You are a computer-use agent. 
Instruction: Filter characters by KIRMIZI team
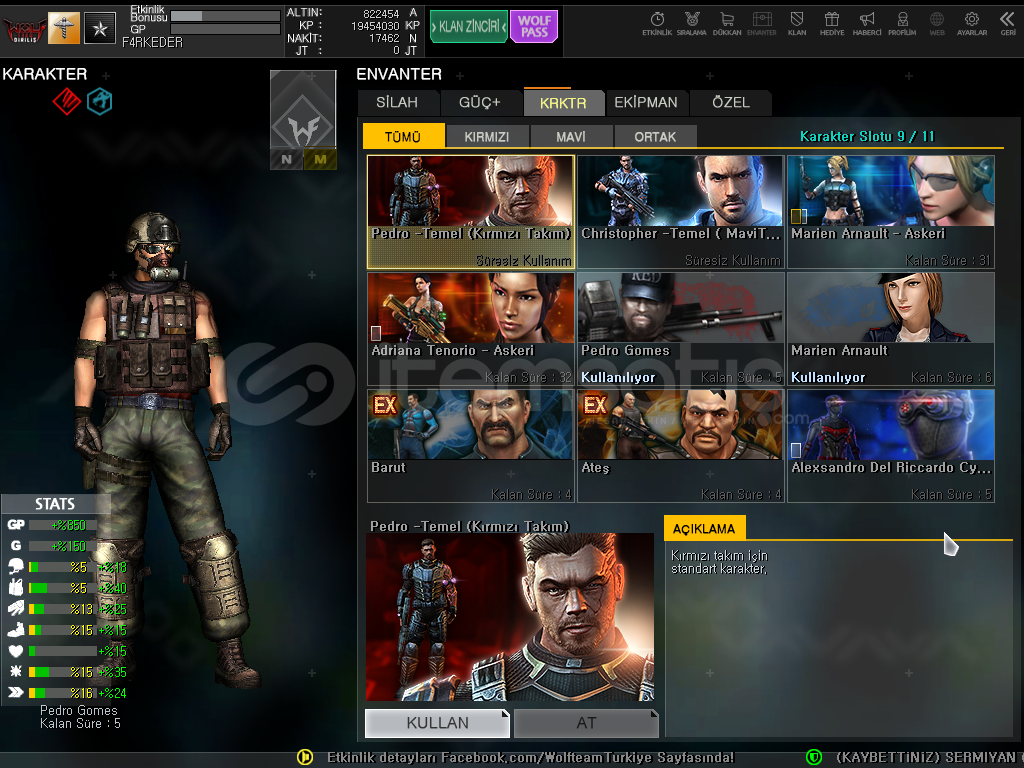487,136
